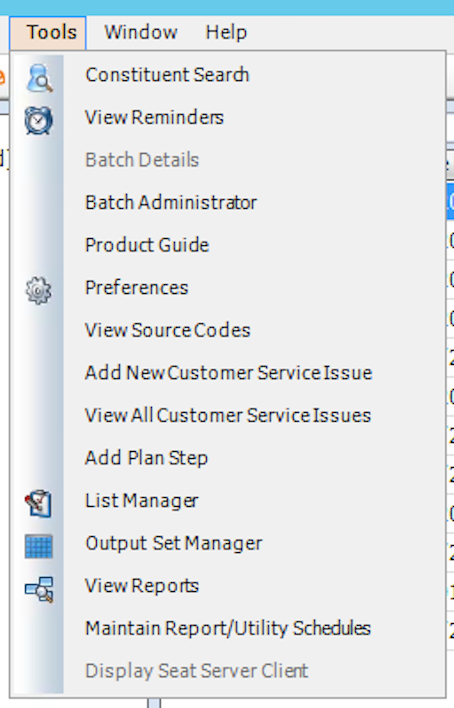Choose View All Customer Service Issues

(228, 415)
